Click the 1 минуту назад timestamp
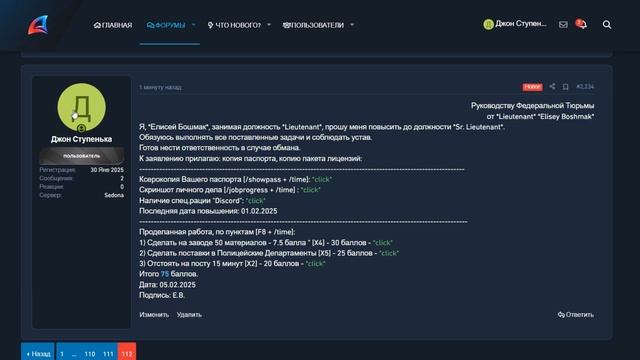 point(160,87)
